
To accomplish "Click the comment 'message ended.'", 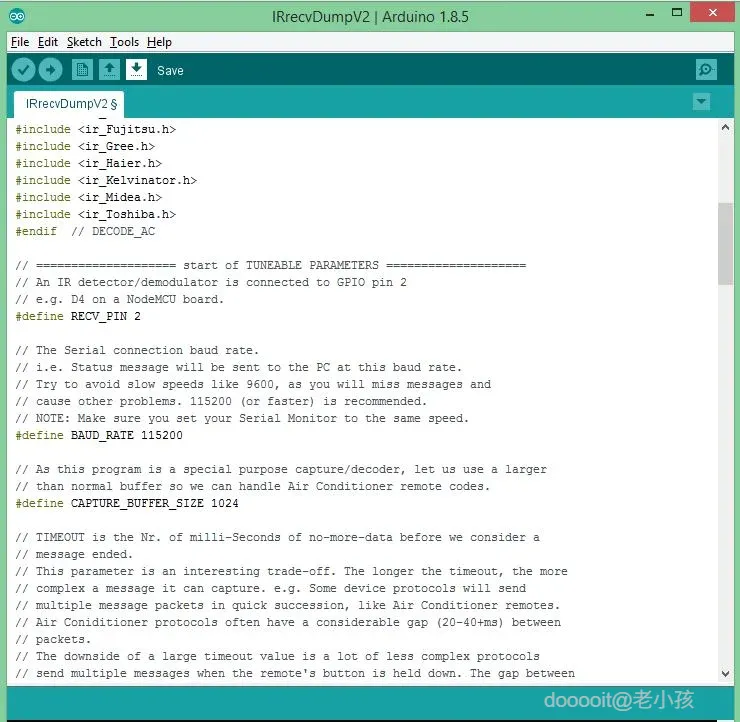I will 74,554.
